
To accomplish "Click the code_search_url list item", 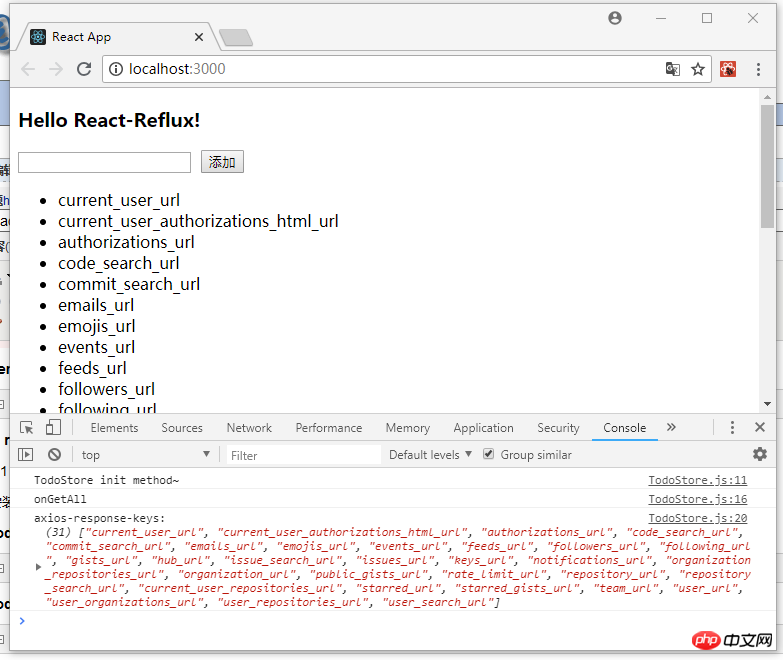I will (118, 263).
